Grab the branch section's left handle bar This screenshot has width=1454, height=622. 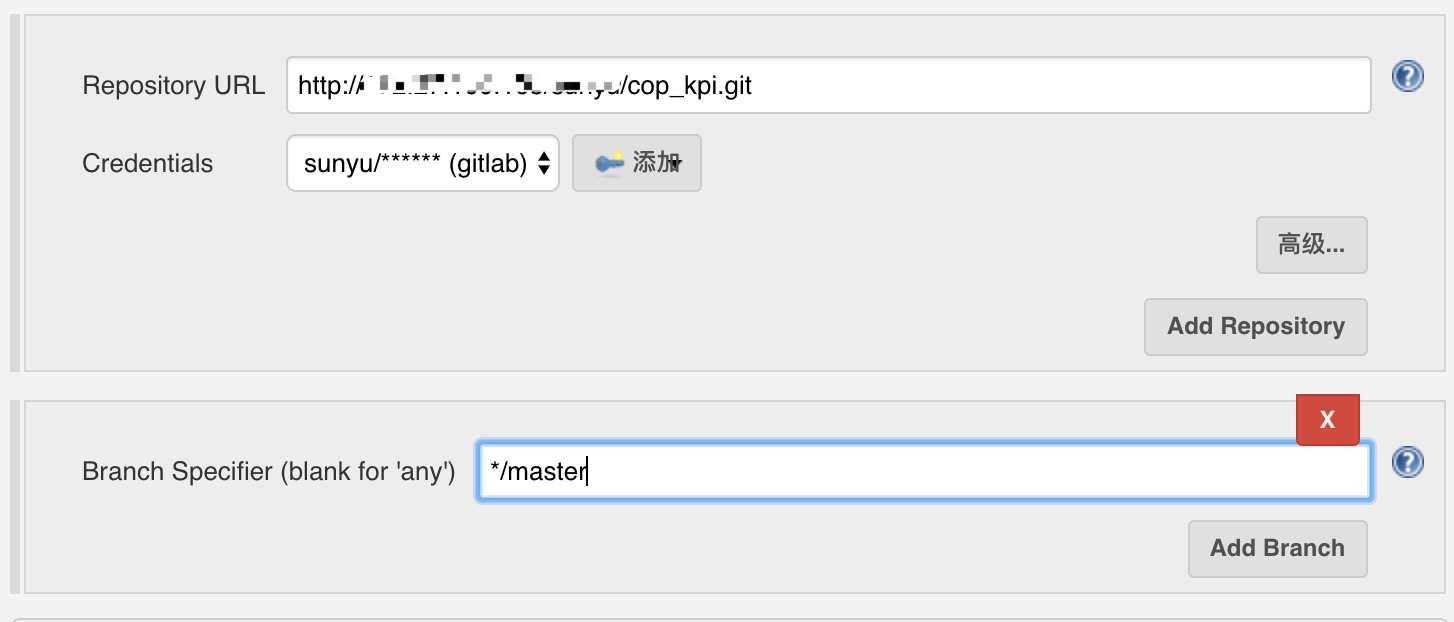pyautogui.click(x=15, y=497)
